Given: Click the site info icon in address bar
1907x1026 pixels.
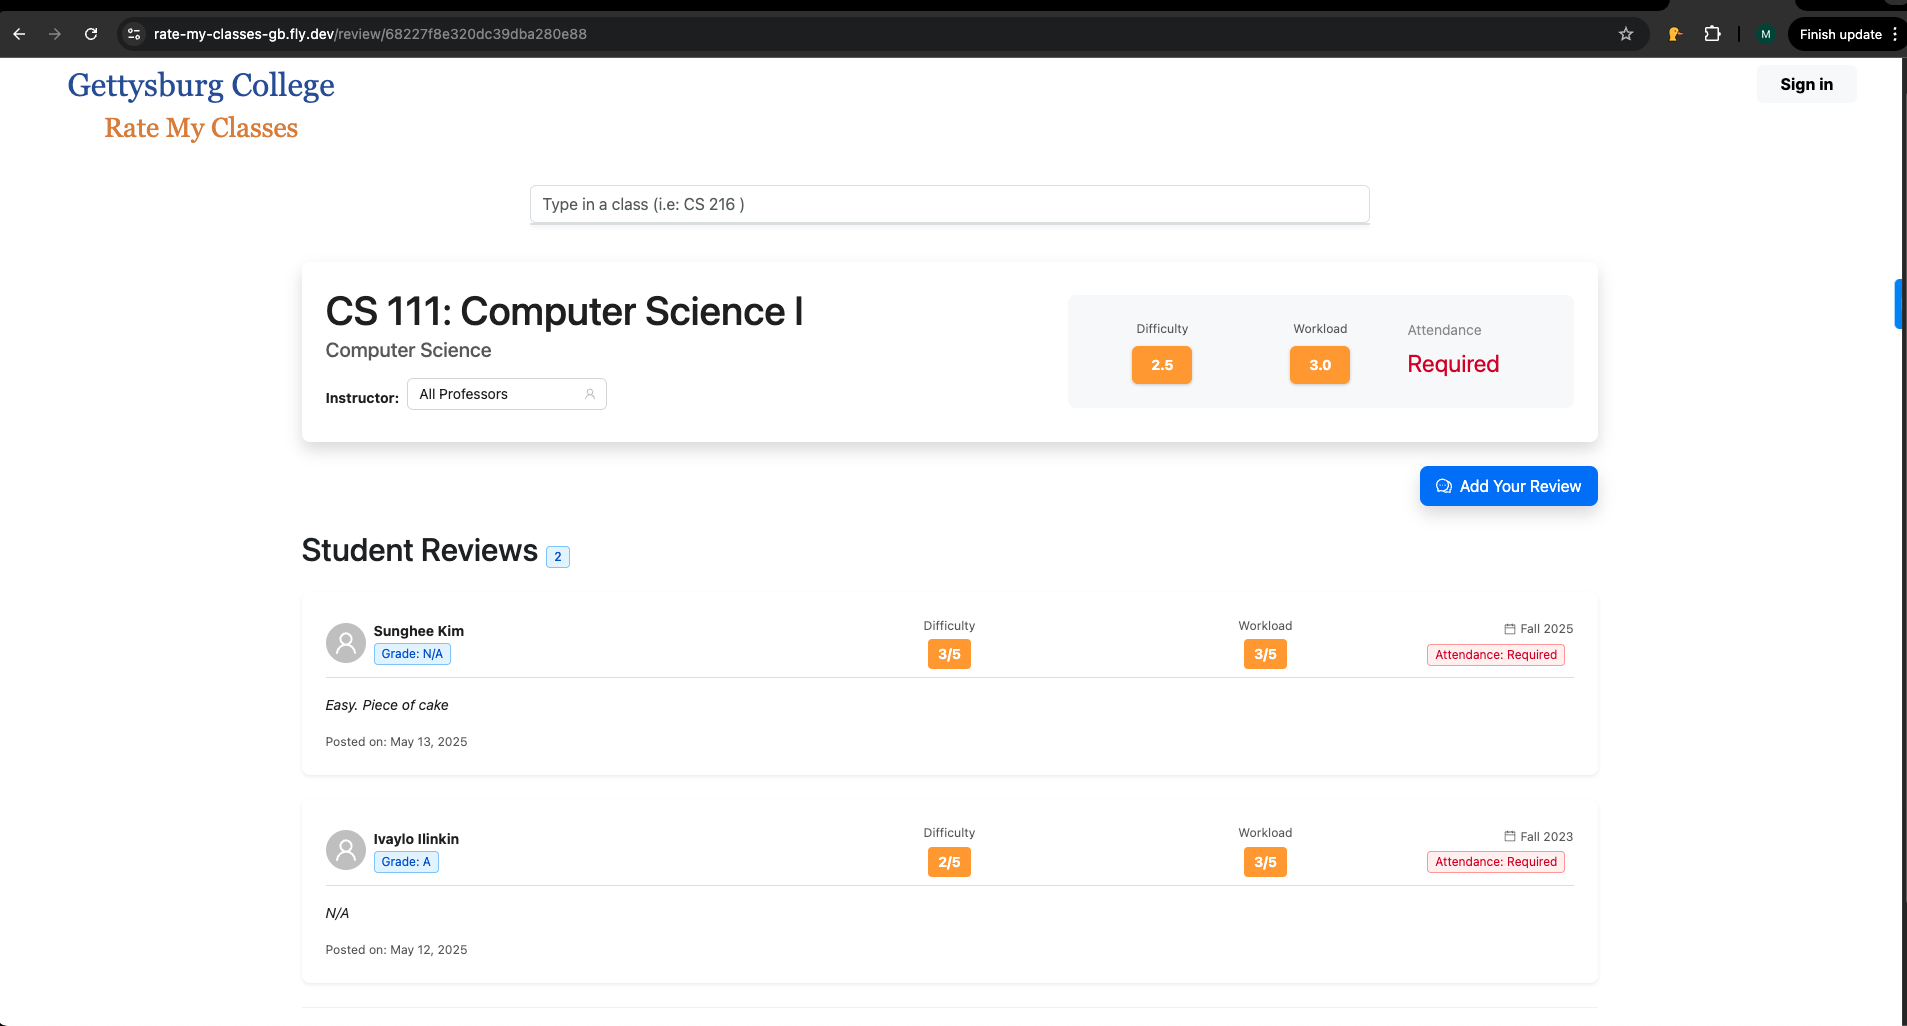Looking at the screenshot, I should [134, 34].
